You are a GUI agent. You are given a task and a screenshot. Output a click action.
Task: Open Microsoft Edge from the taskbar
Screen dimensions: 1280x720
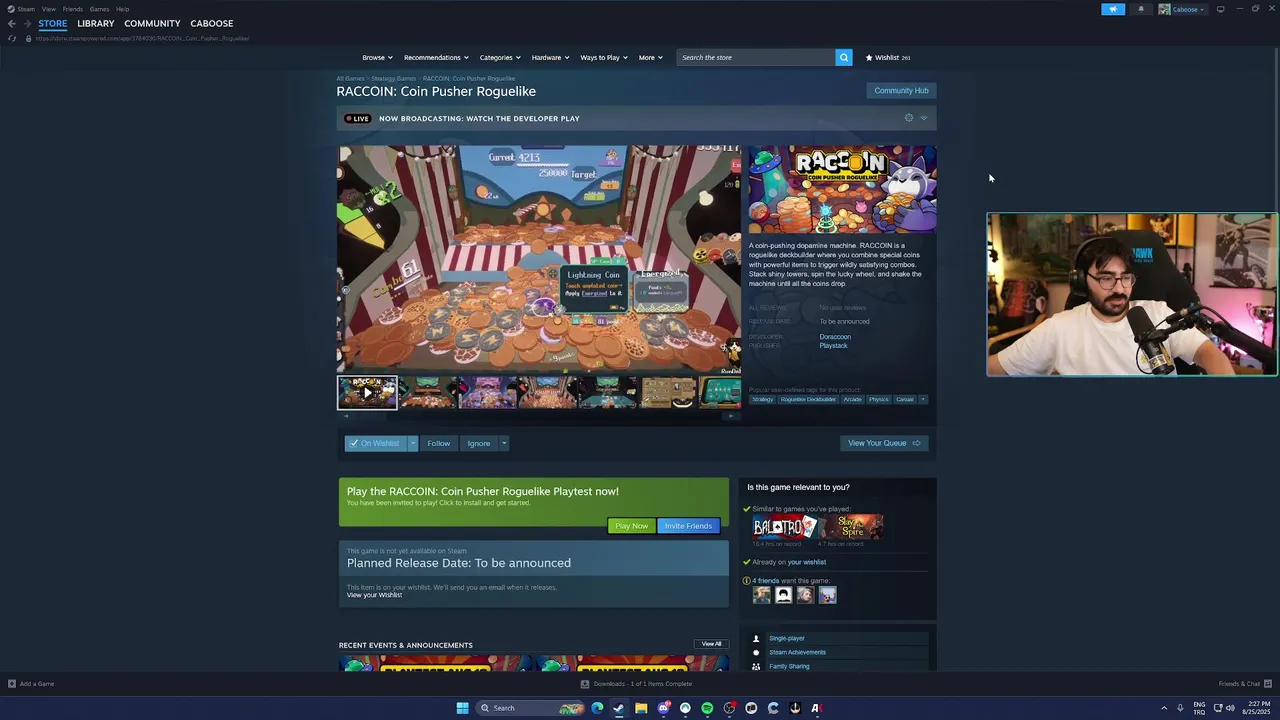(597, 708)
